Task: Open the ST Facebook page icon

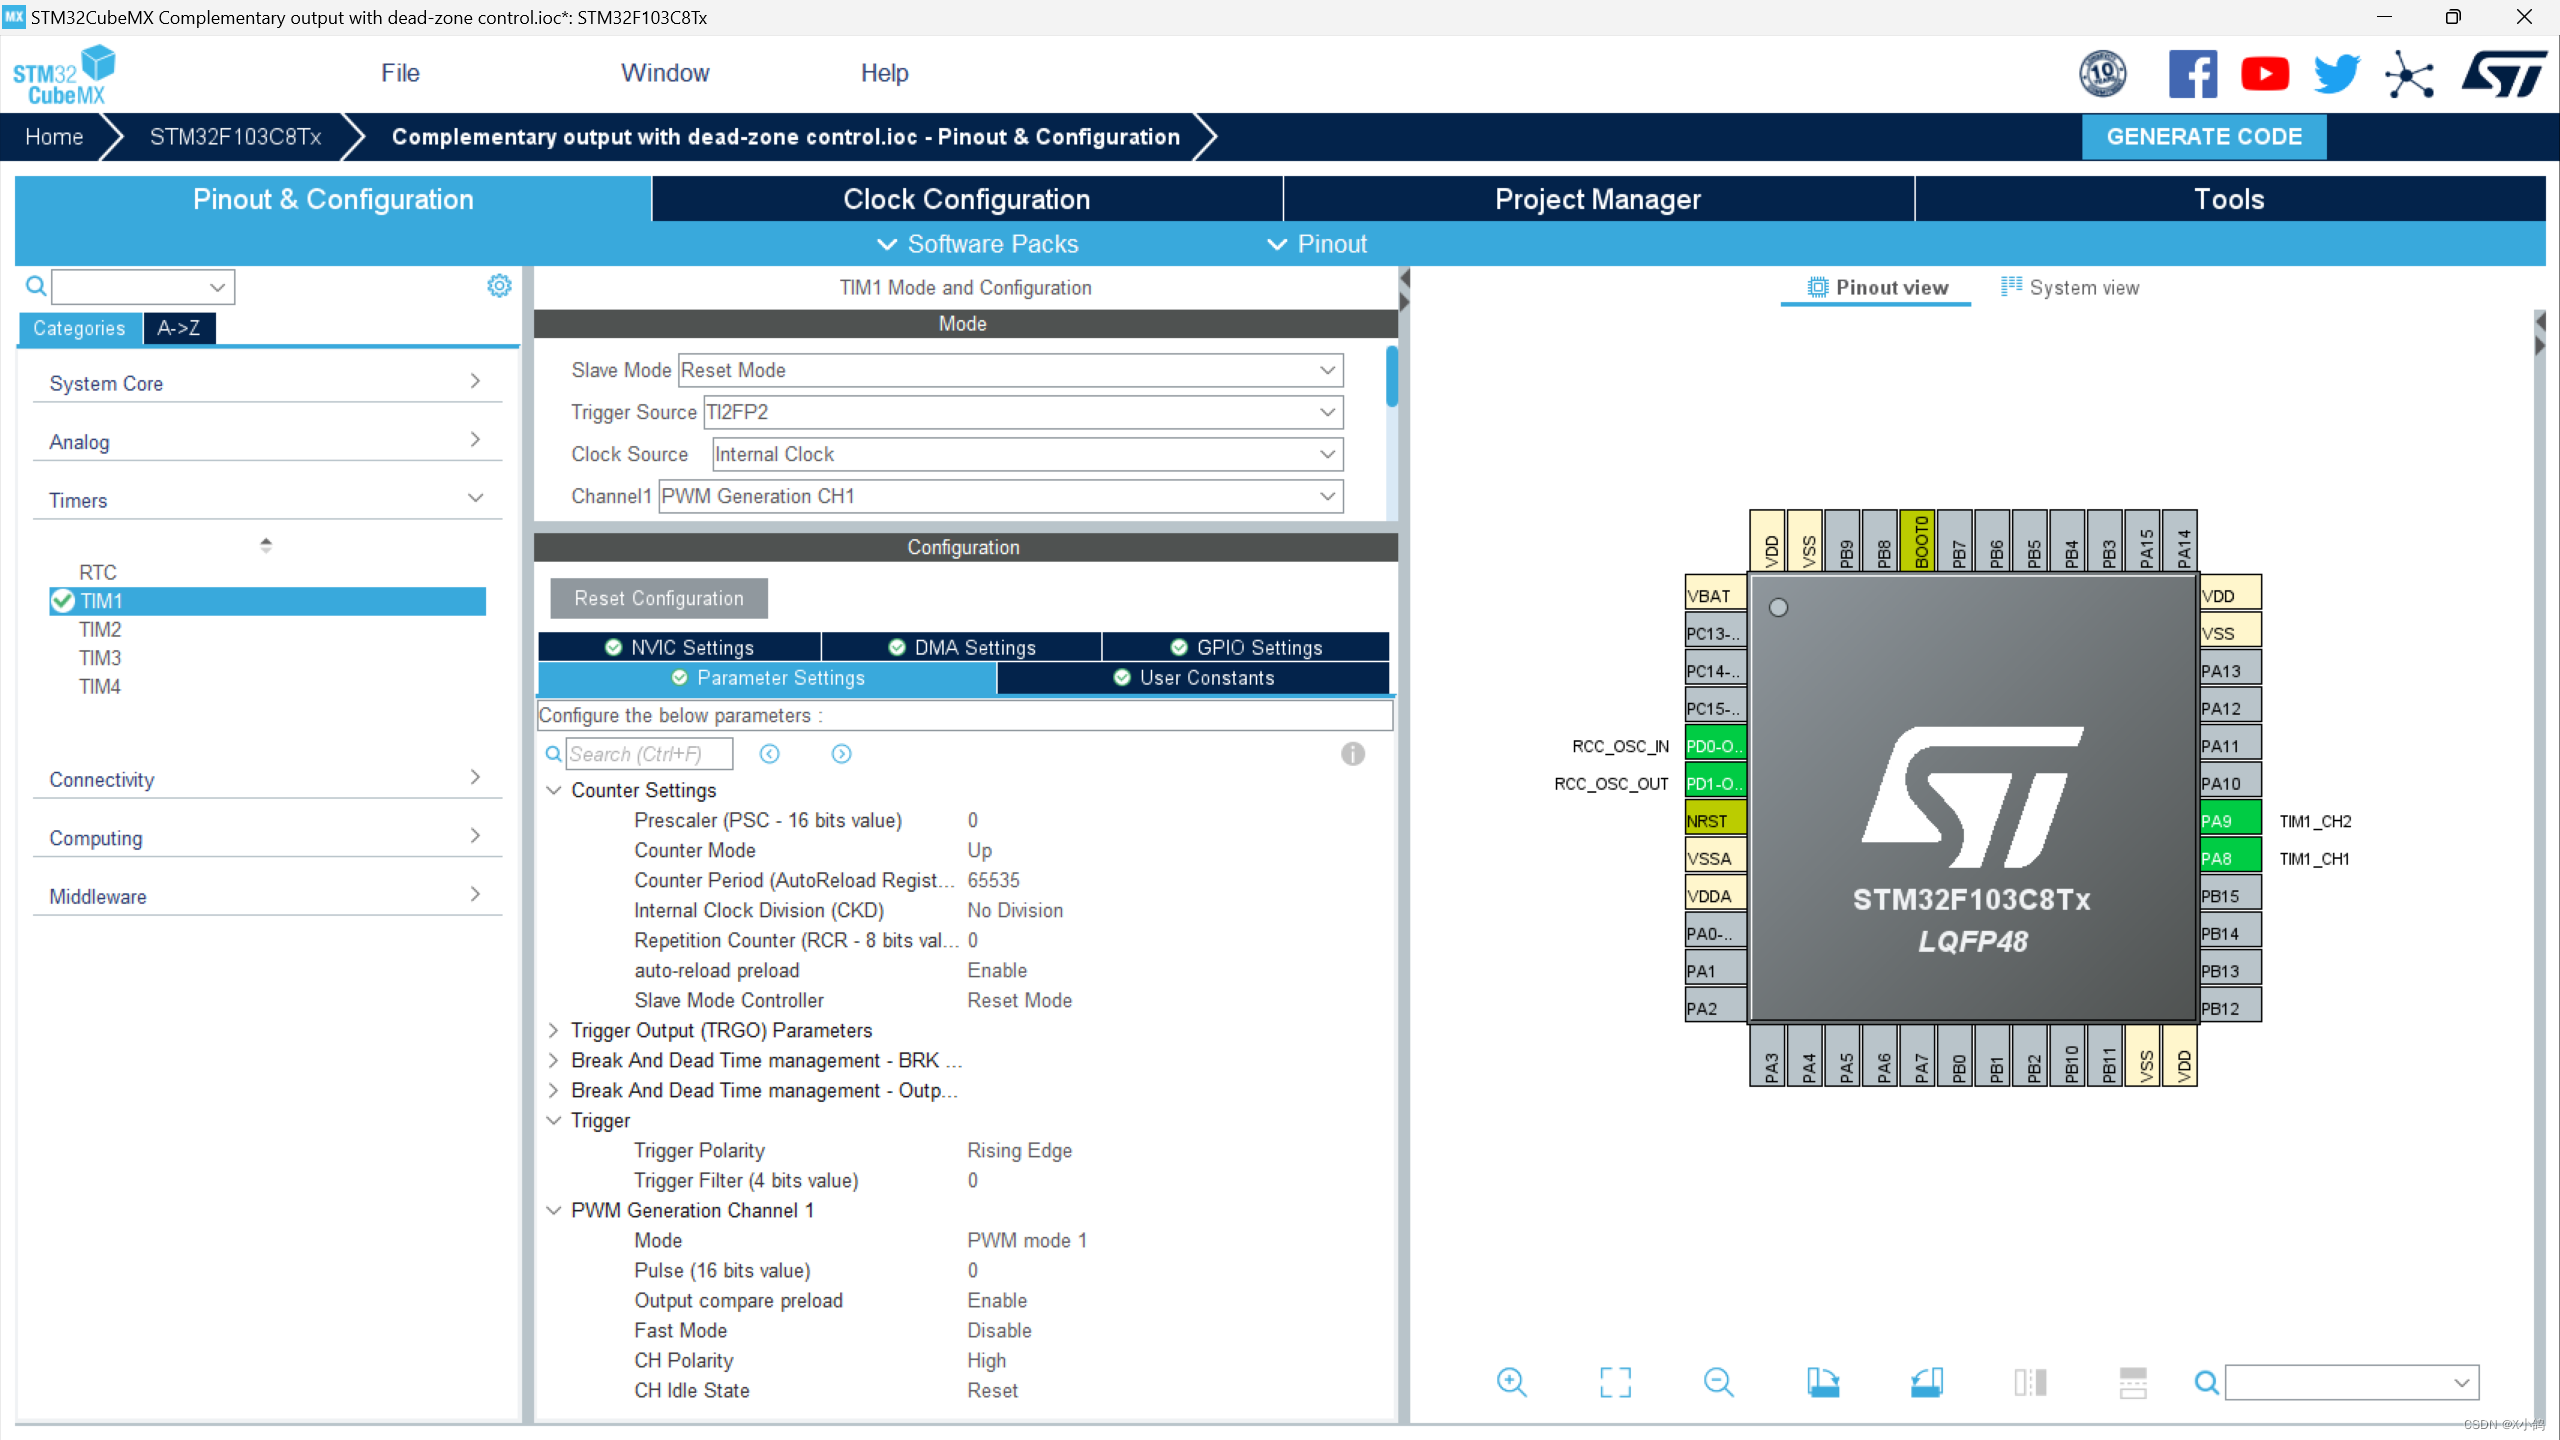Action: point(2193,74)
